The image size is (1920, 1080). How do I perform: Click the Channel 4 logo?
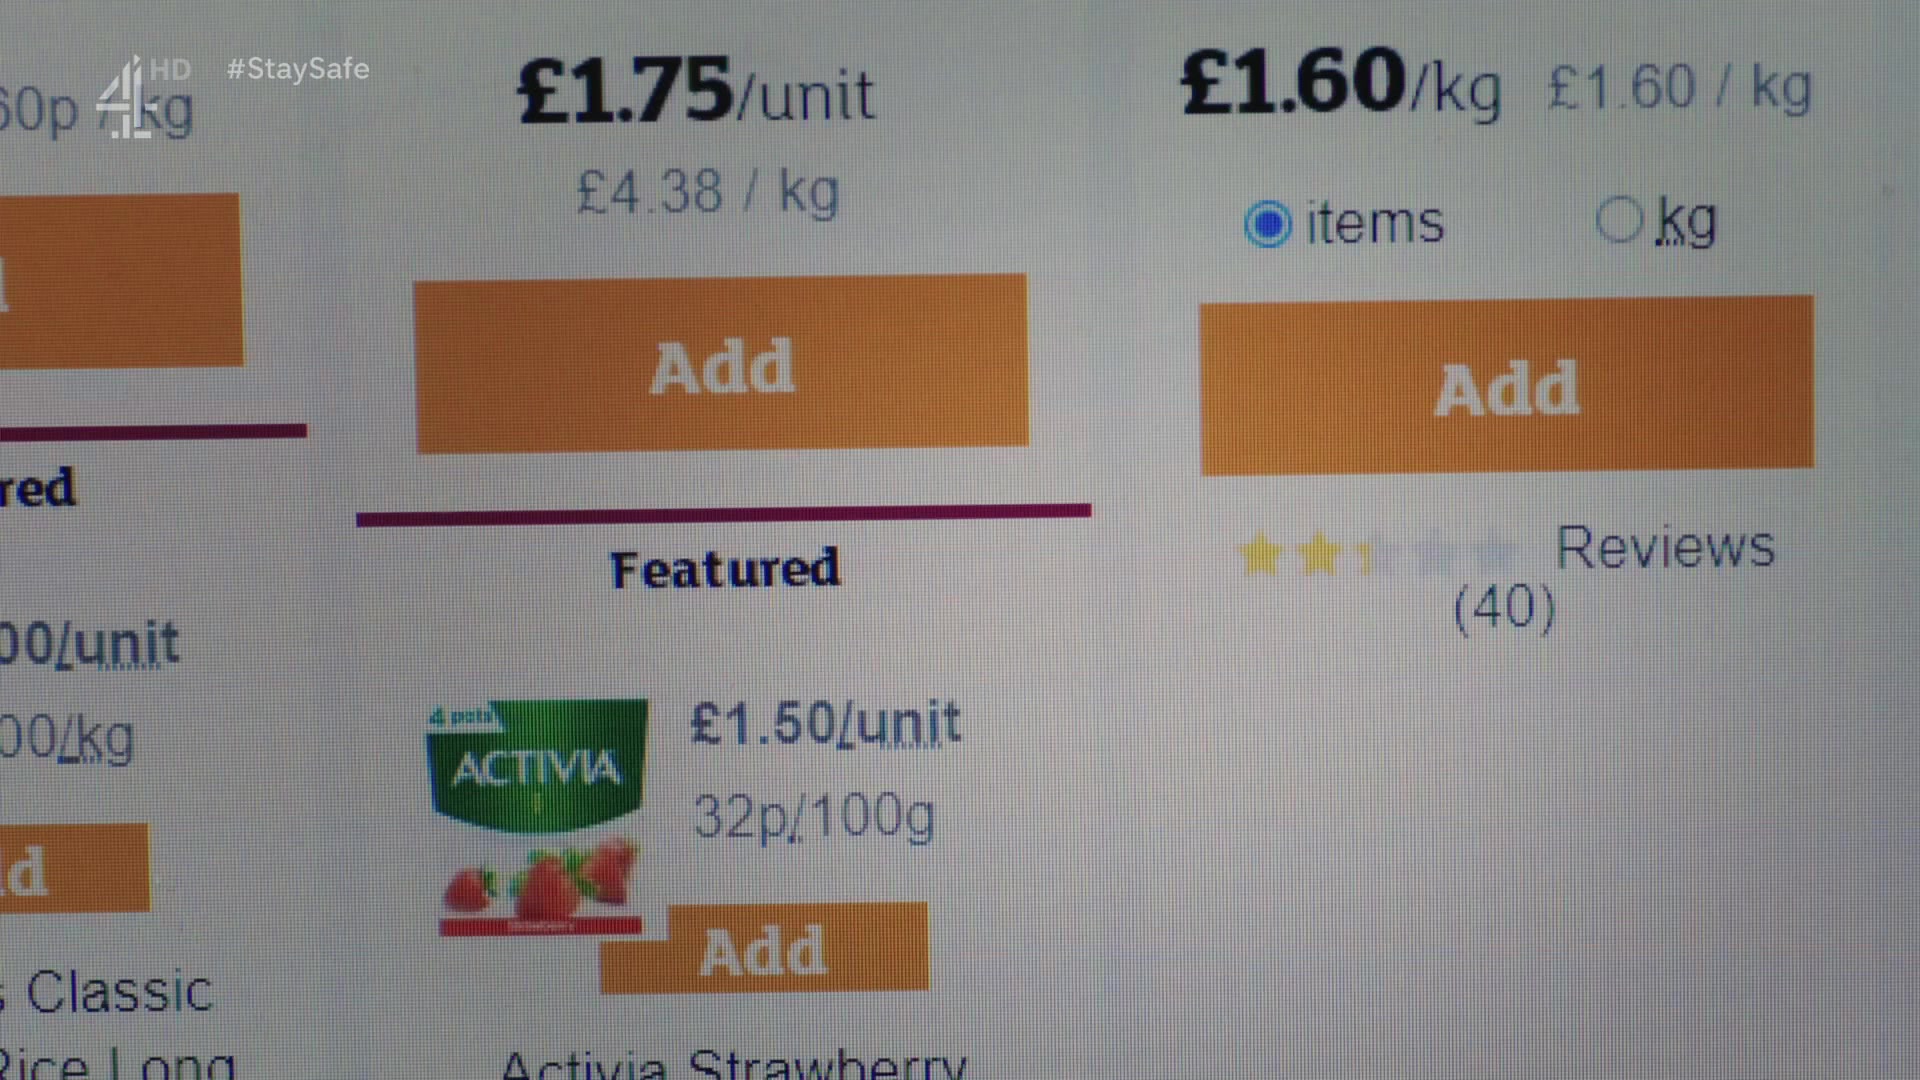click(x=123, y=99)
